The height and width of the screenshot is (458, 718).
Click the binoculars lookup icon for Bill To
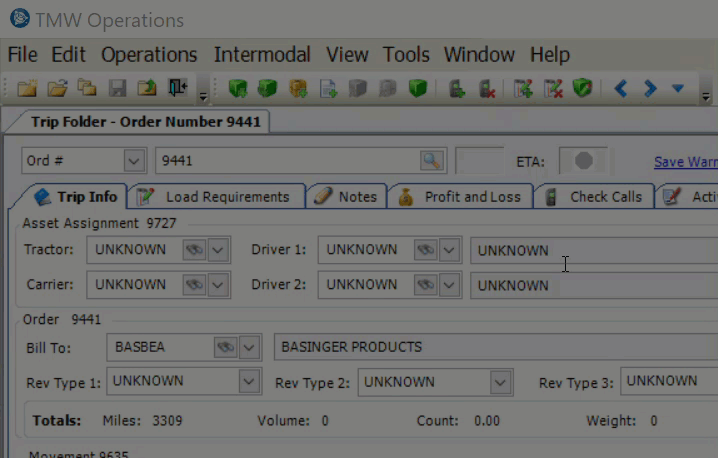coord(225,347)
